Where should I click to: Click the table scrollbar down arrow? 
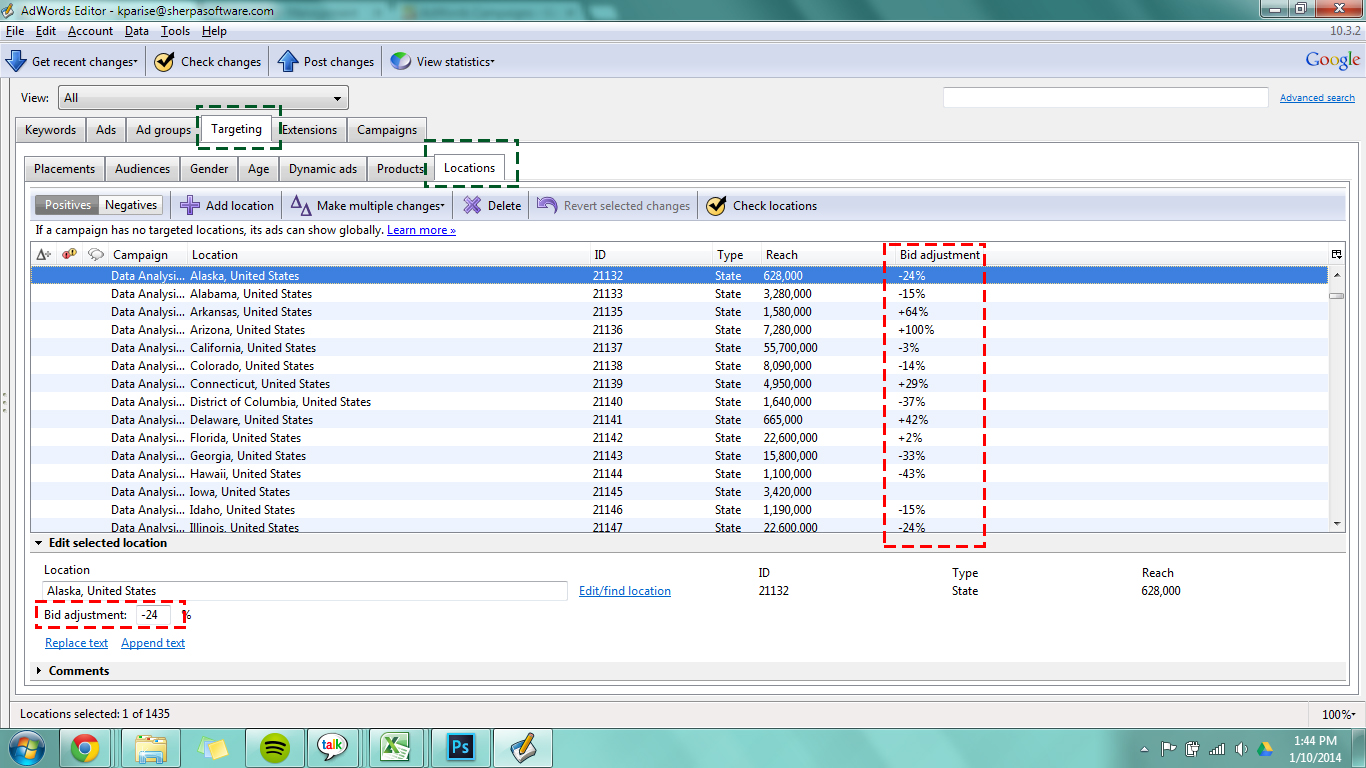[x=1336, y=523]
